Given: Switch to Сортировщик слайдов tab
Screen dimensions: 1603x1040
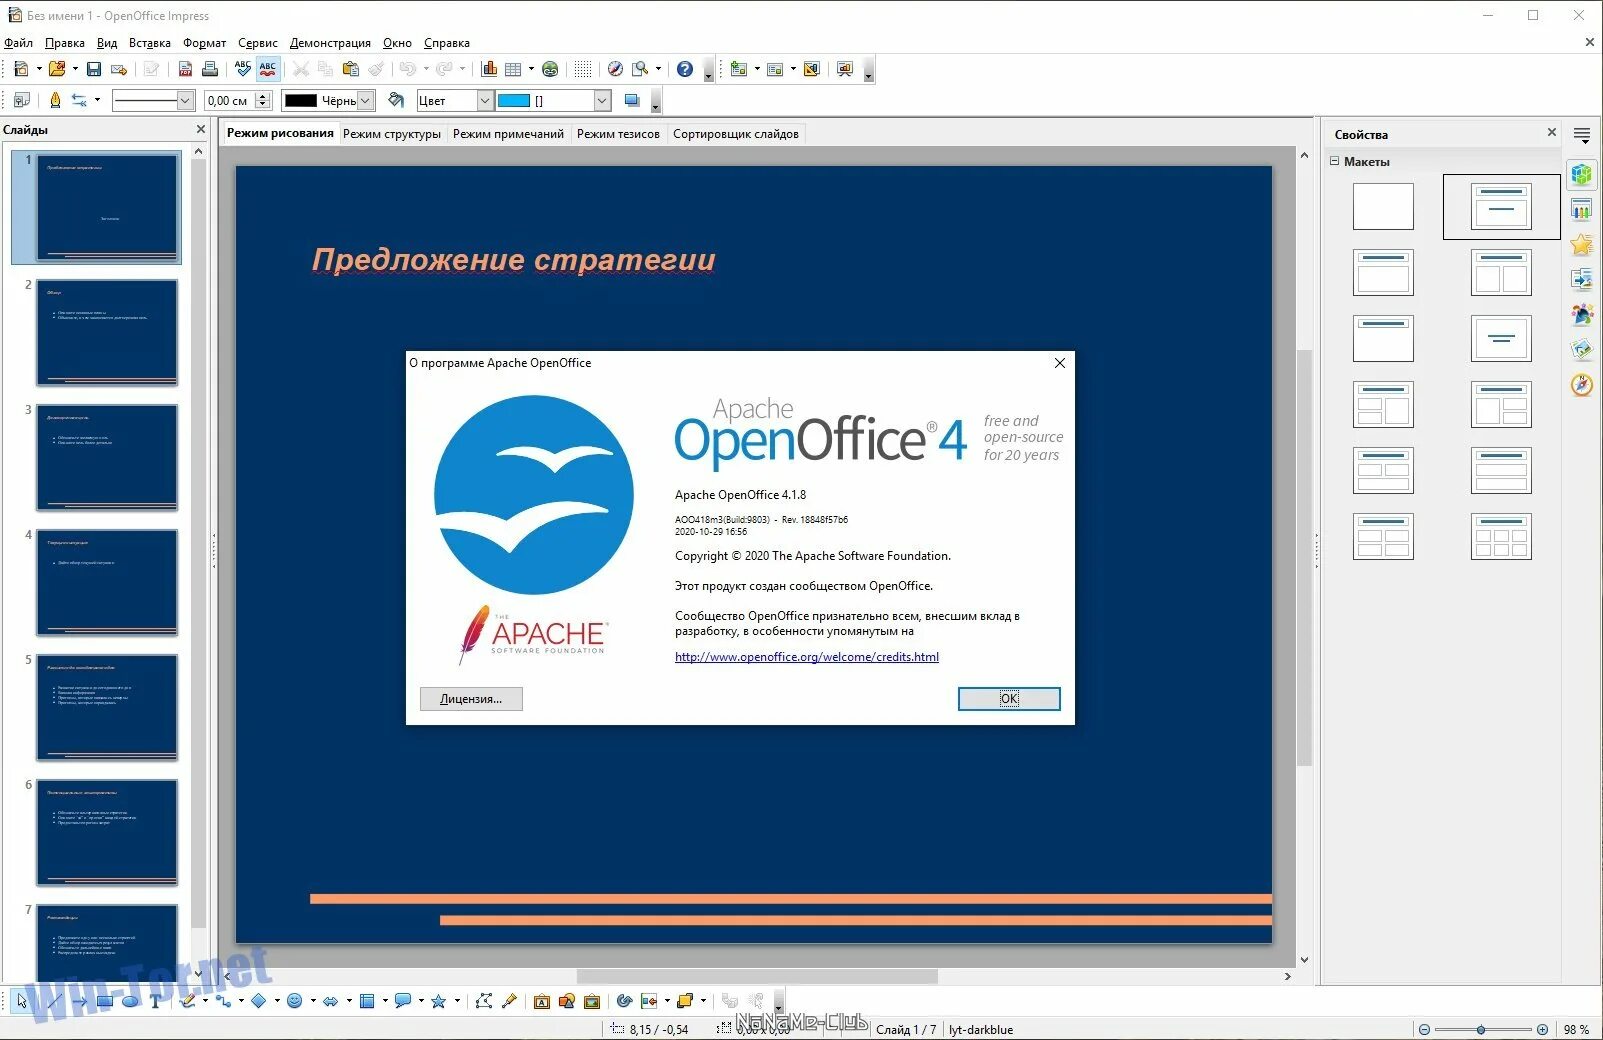Looking at the screenshot, I should (736, 134).
